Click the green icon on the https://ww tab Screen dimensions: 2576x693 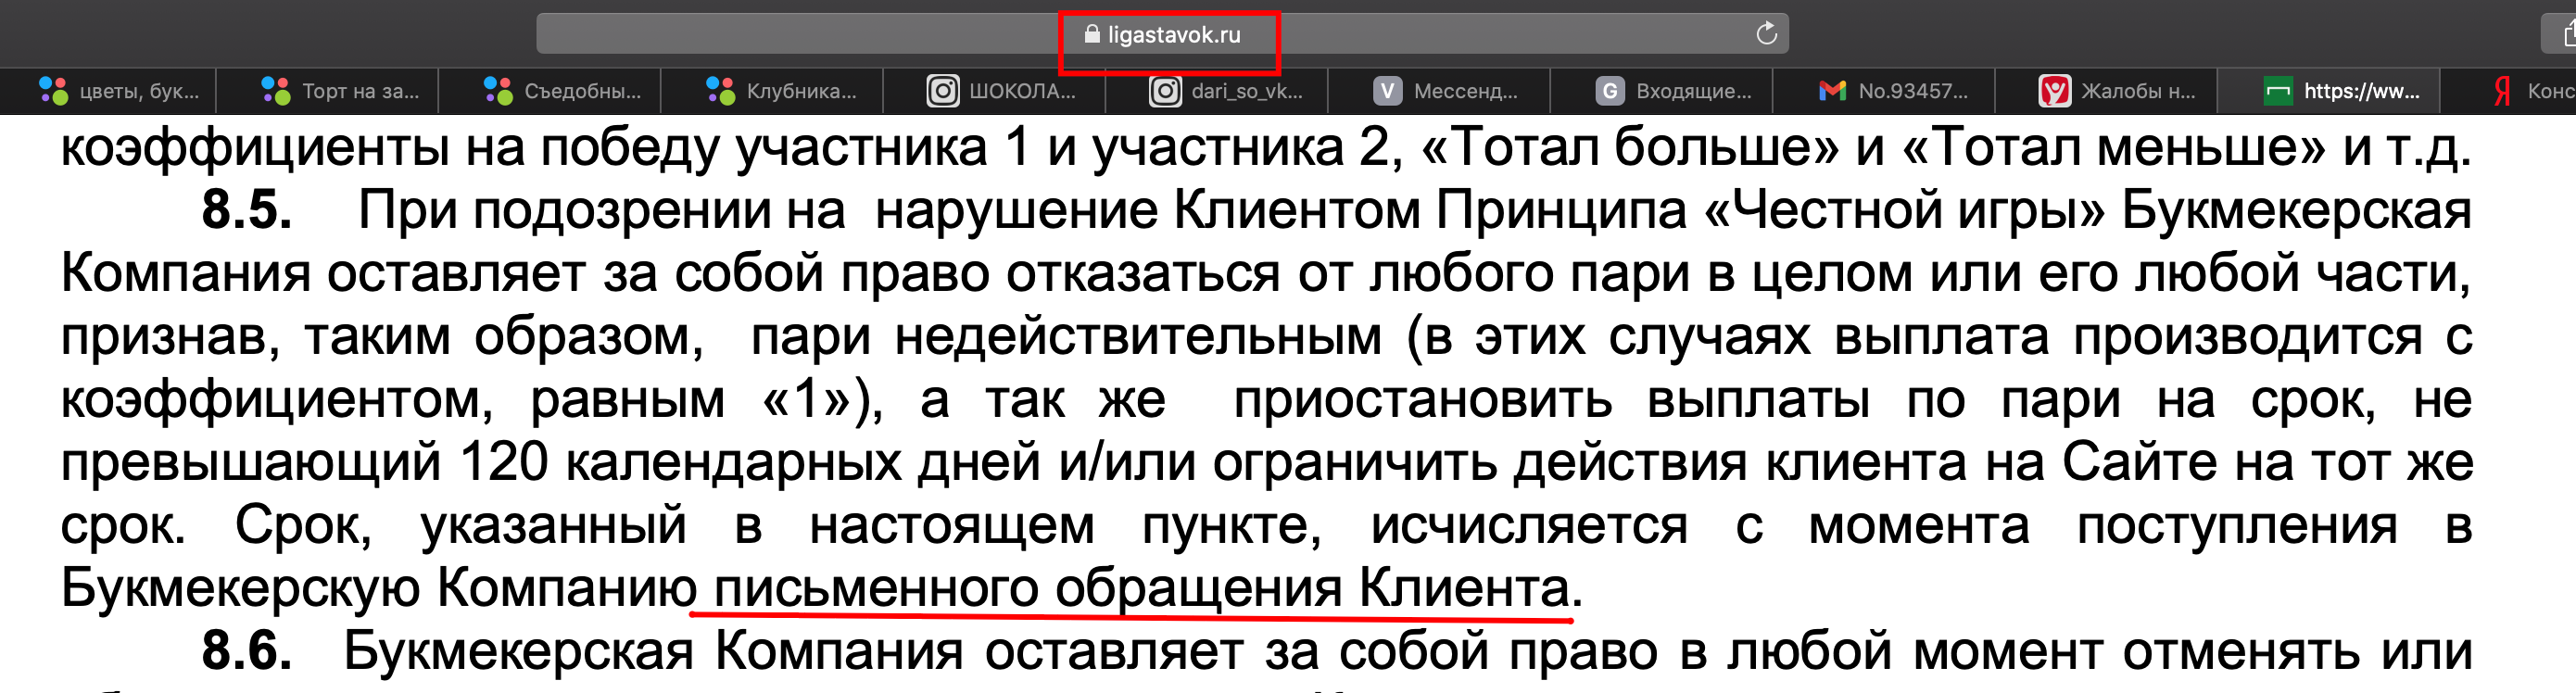click(2278, 91)
